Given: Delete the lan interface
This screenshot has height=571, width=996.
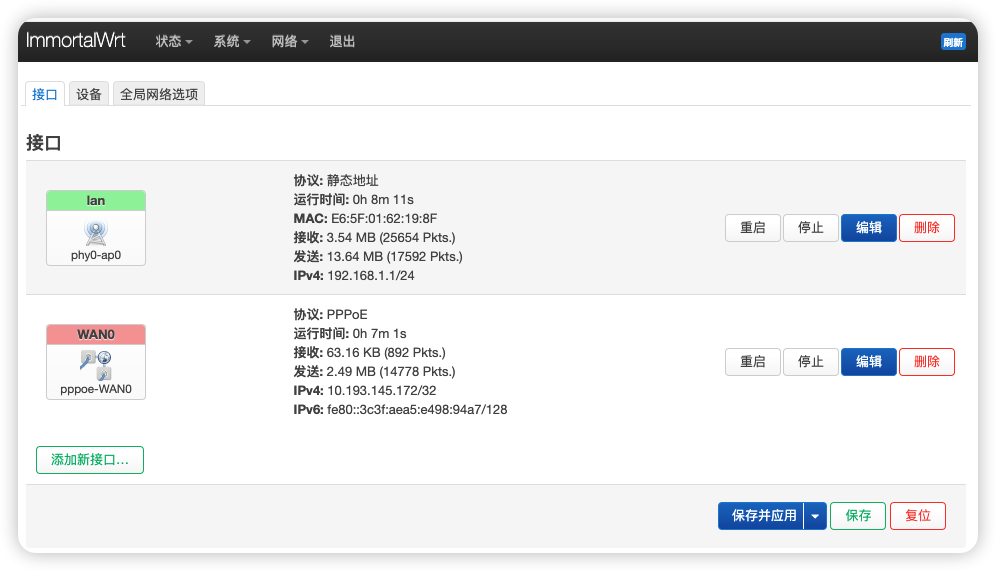Looking at the screenshot, I should click(x=926, y=228).
